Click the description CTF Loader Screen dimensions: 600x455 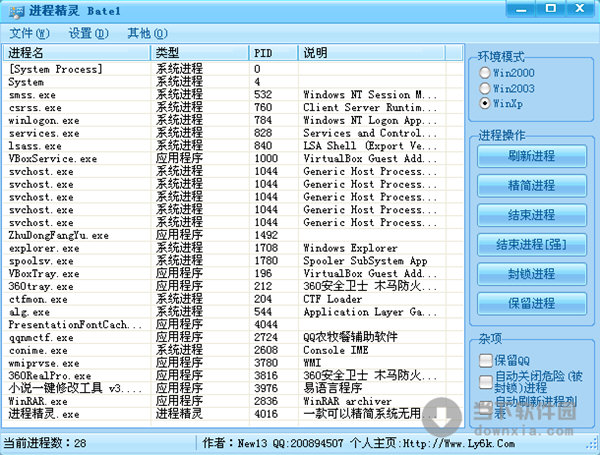click(x=333, y=299)
